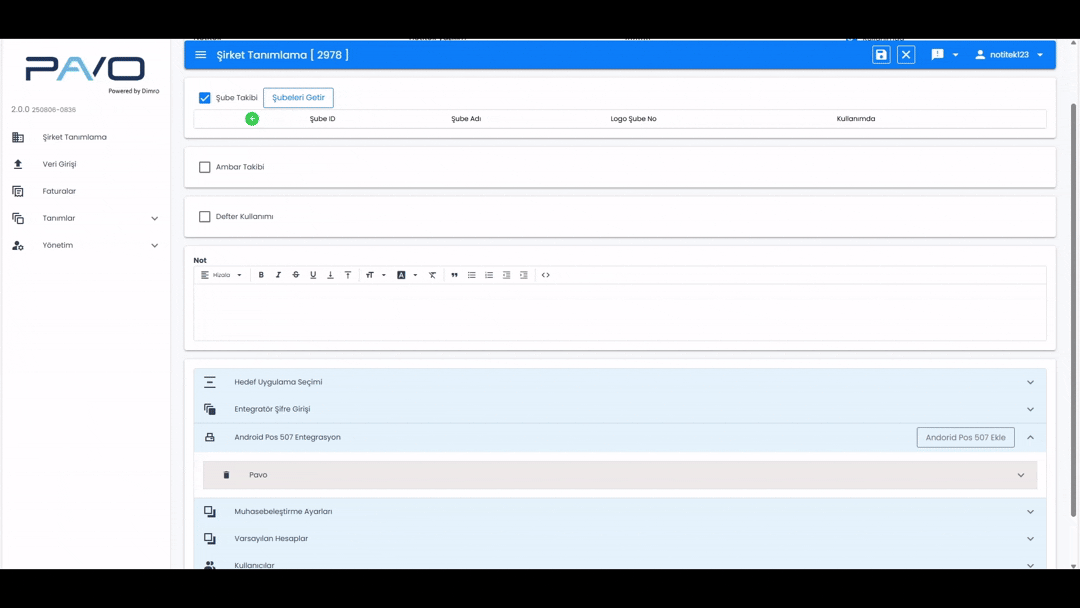
Task: Check the Defter Kullanımı checkbox
Action: [x=205, y=217]
